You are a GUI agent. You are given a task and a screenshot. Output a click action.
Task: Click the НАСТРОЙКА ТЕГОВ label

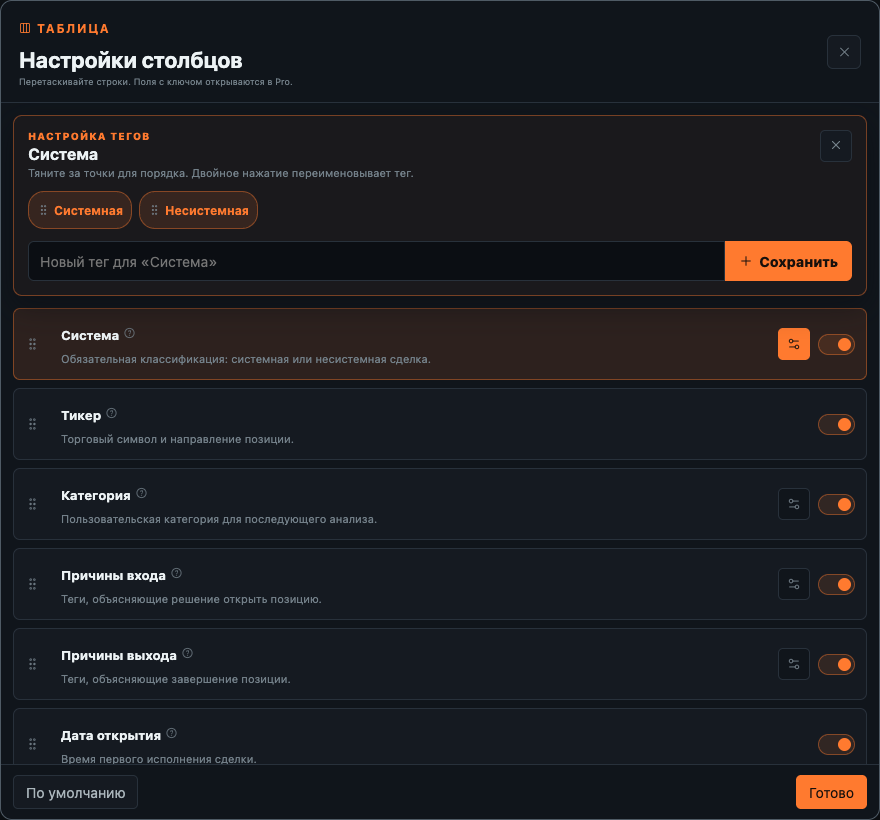(x=89, y=136)
